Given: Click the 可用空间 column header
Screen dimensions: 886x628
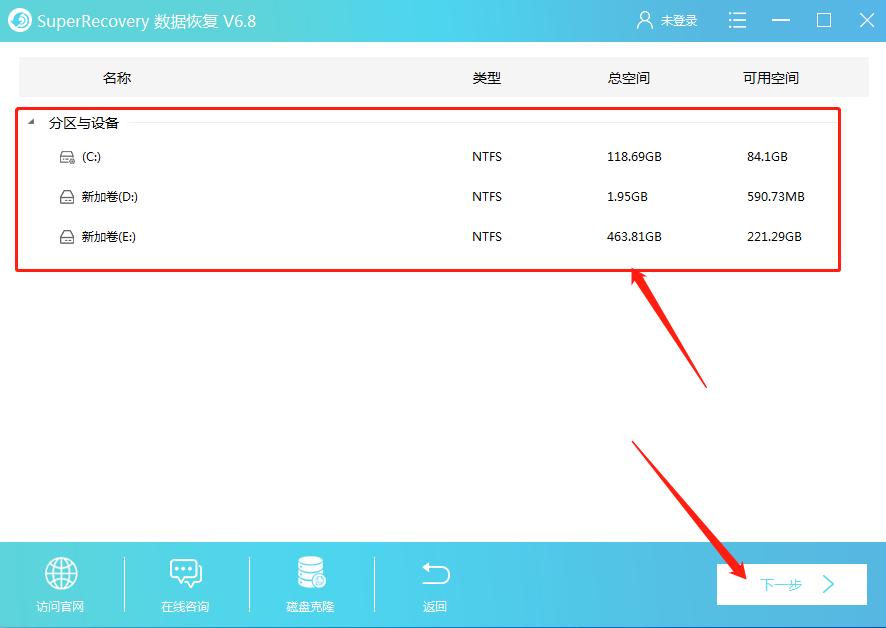Looking at the screenshot, I should (769, 78).
